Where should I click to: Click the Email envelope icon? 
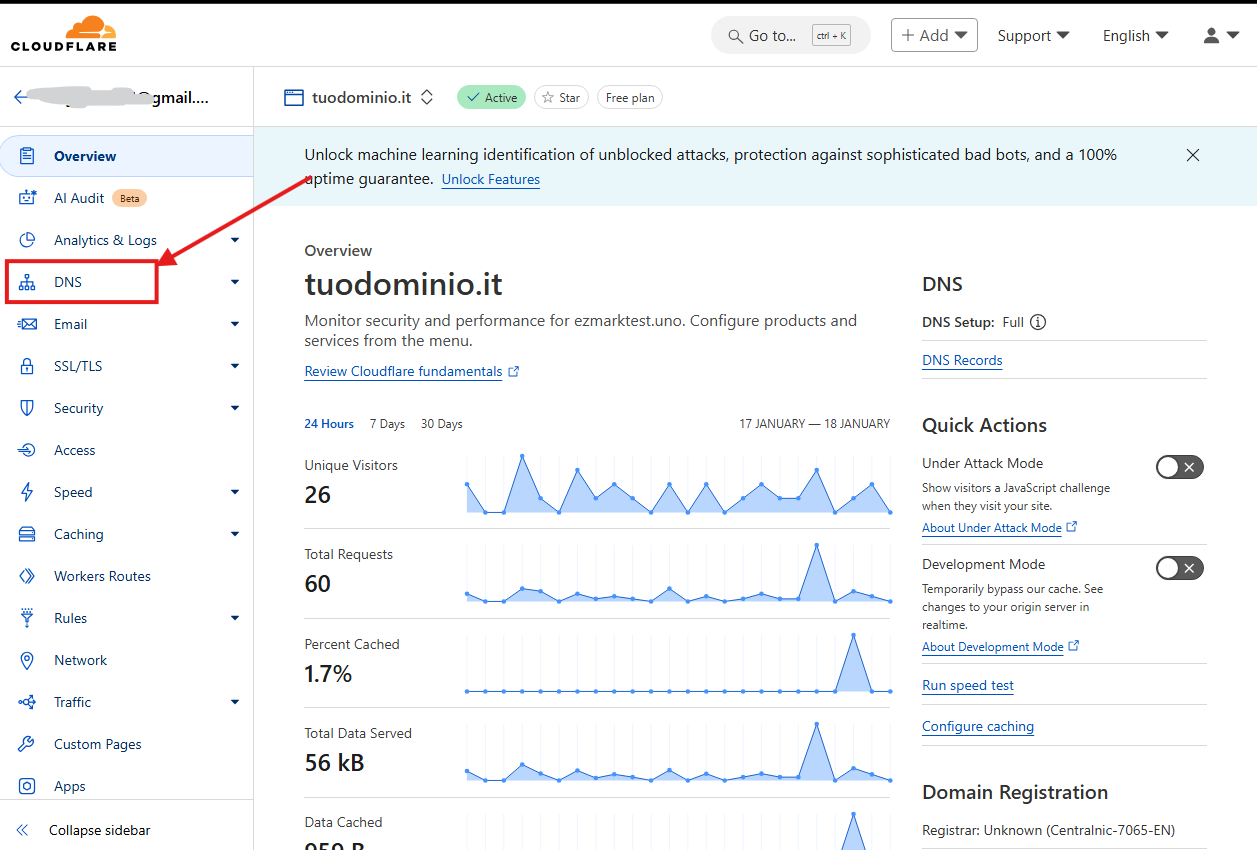(x=27, y=324)
